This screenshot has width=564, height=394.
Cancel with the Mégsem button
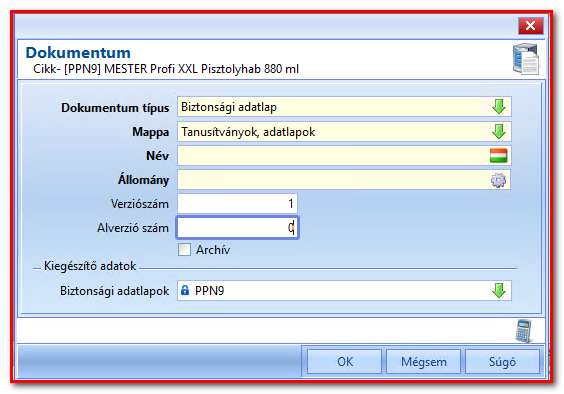point(424,362)
